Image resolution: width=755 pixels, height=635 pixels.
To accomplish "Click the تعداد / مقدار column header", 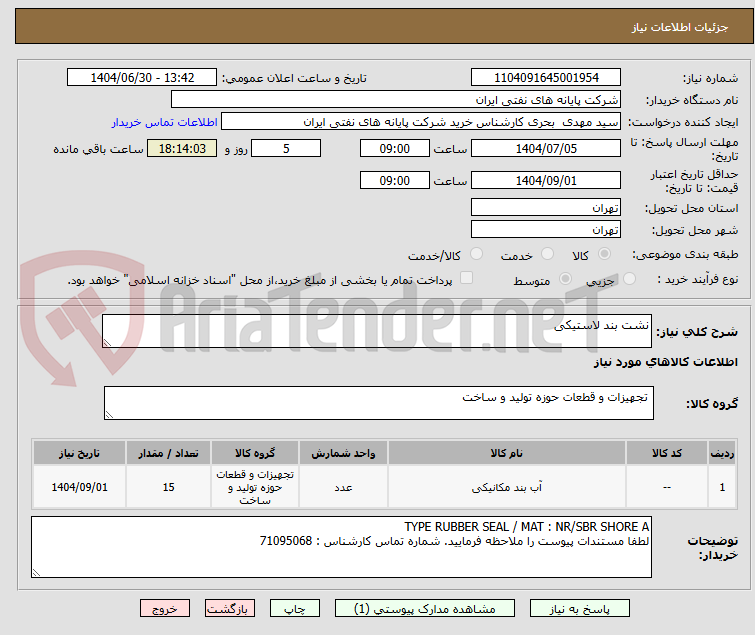I will click(168, 453).
